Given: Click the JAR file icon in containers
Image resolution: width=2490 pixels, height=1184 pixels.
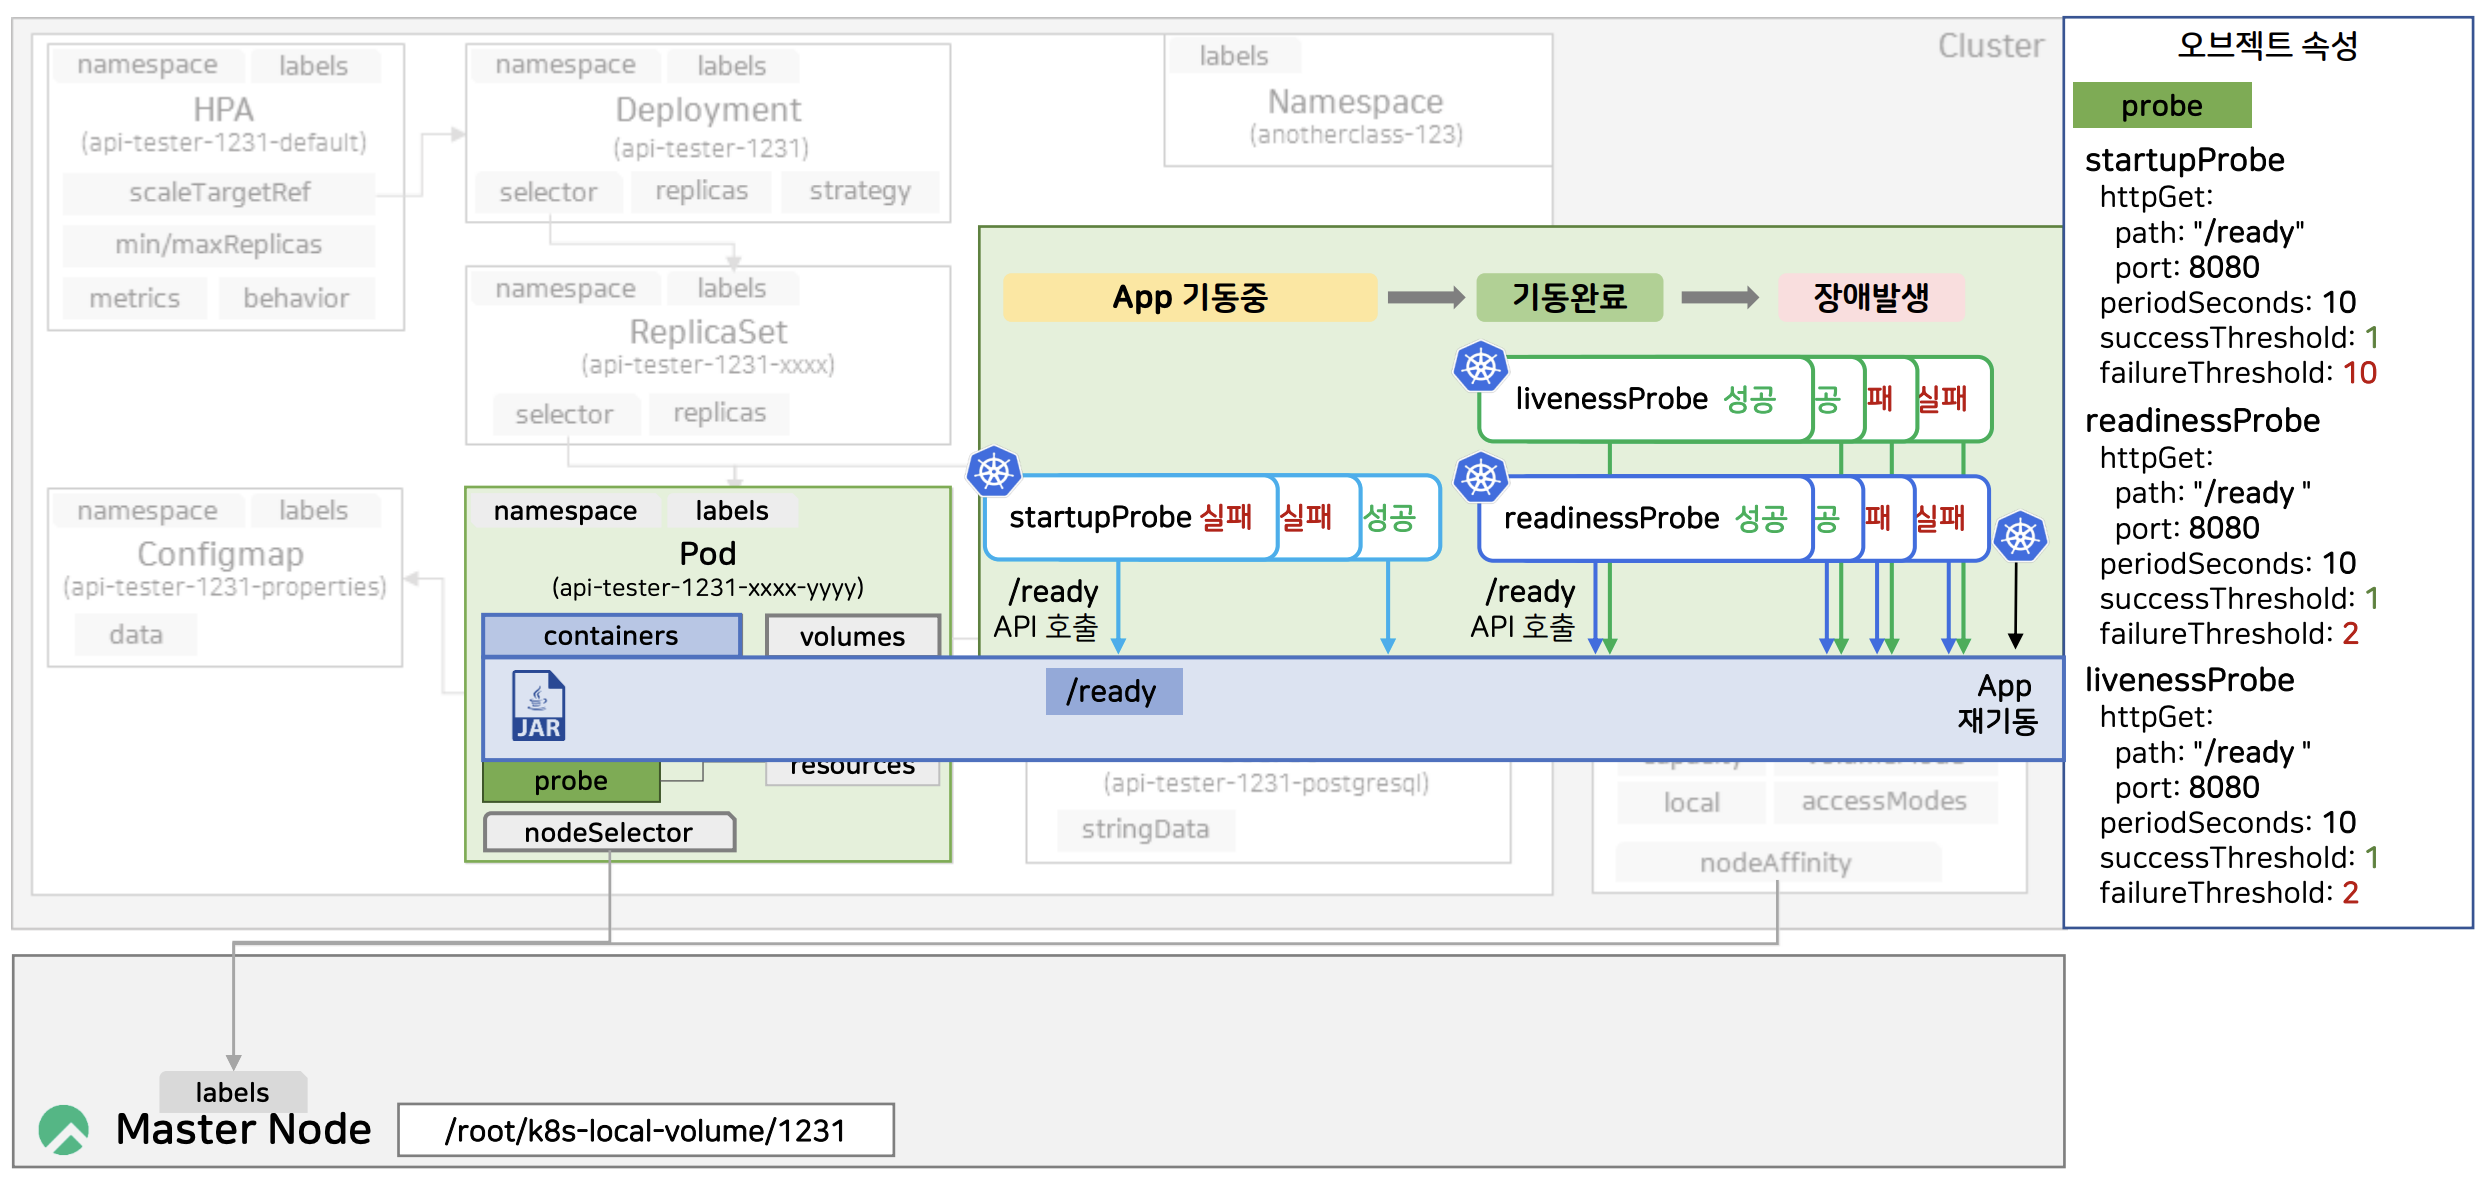Looking at the screenshot, I should (538, 706).
